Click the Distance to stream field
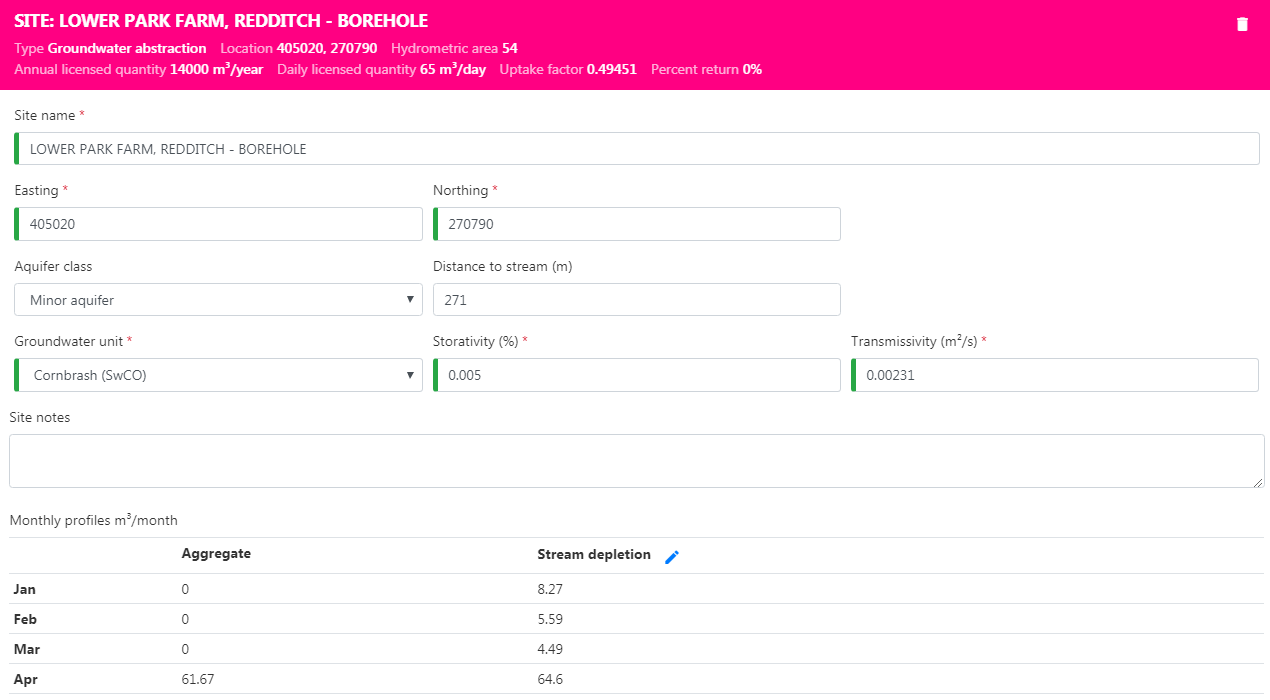This screenshot has width=1270, height=700. tap(636, 300)
